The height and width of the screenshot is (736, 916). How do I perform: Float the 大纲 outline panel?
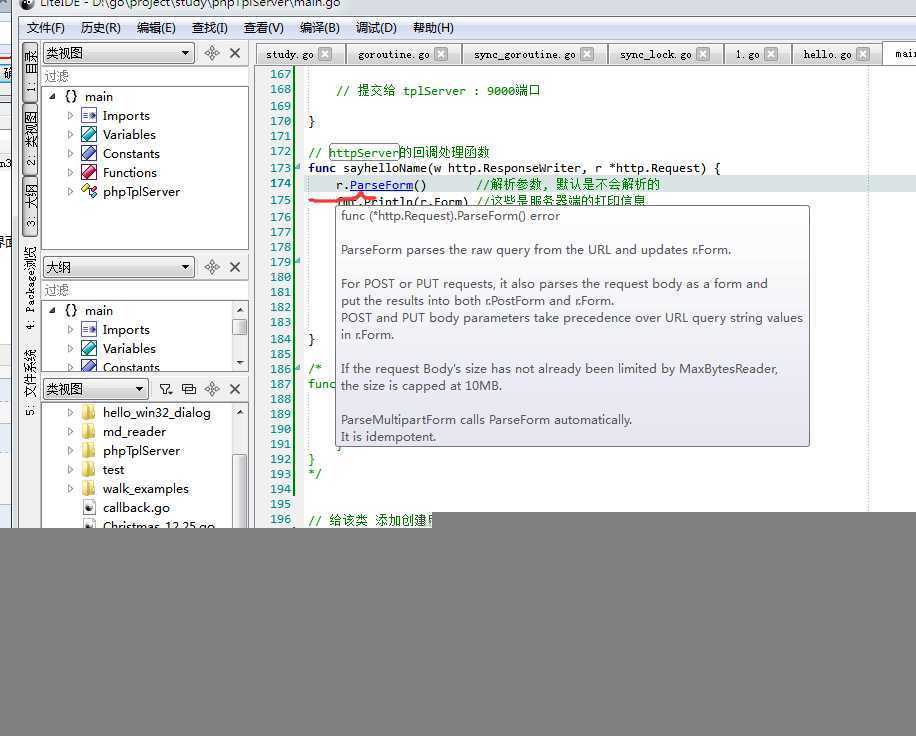(212, 267)
